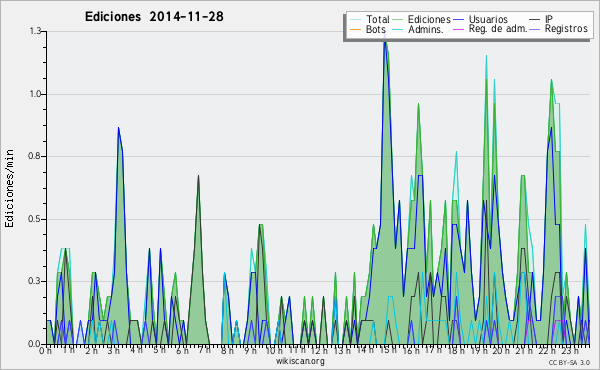
Task: Click the 0.5 y-axis value
Action: (35, 219)
